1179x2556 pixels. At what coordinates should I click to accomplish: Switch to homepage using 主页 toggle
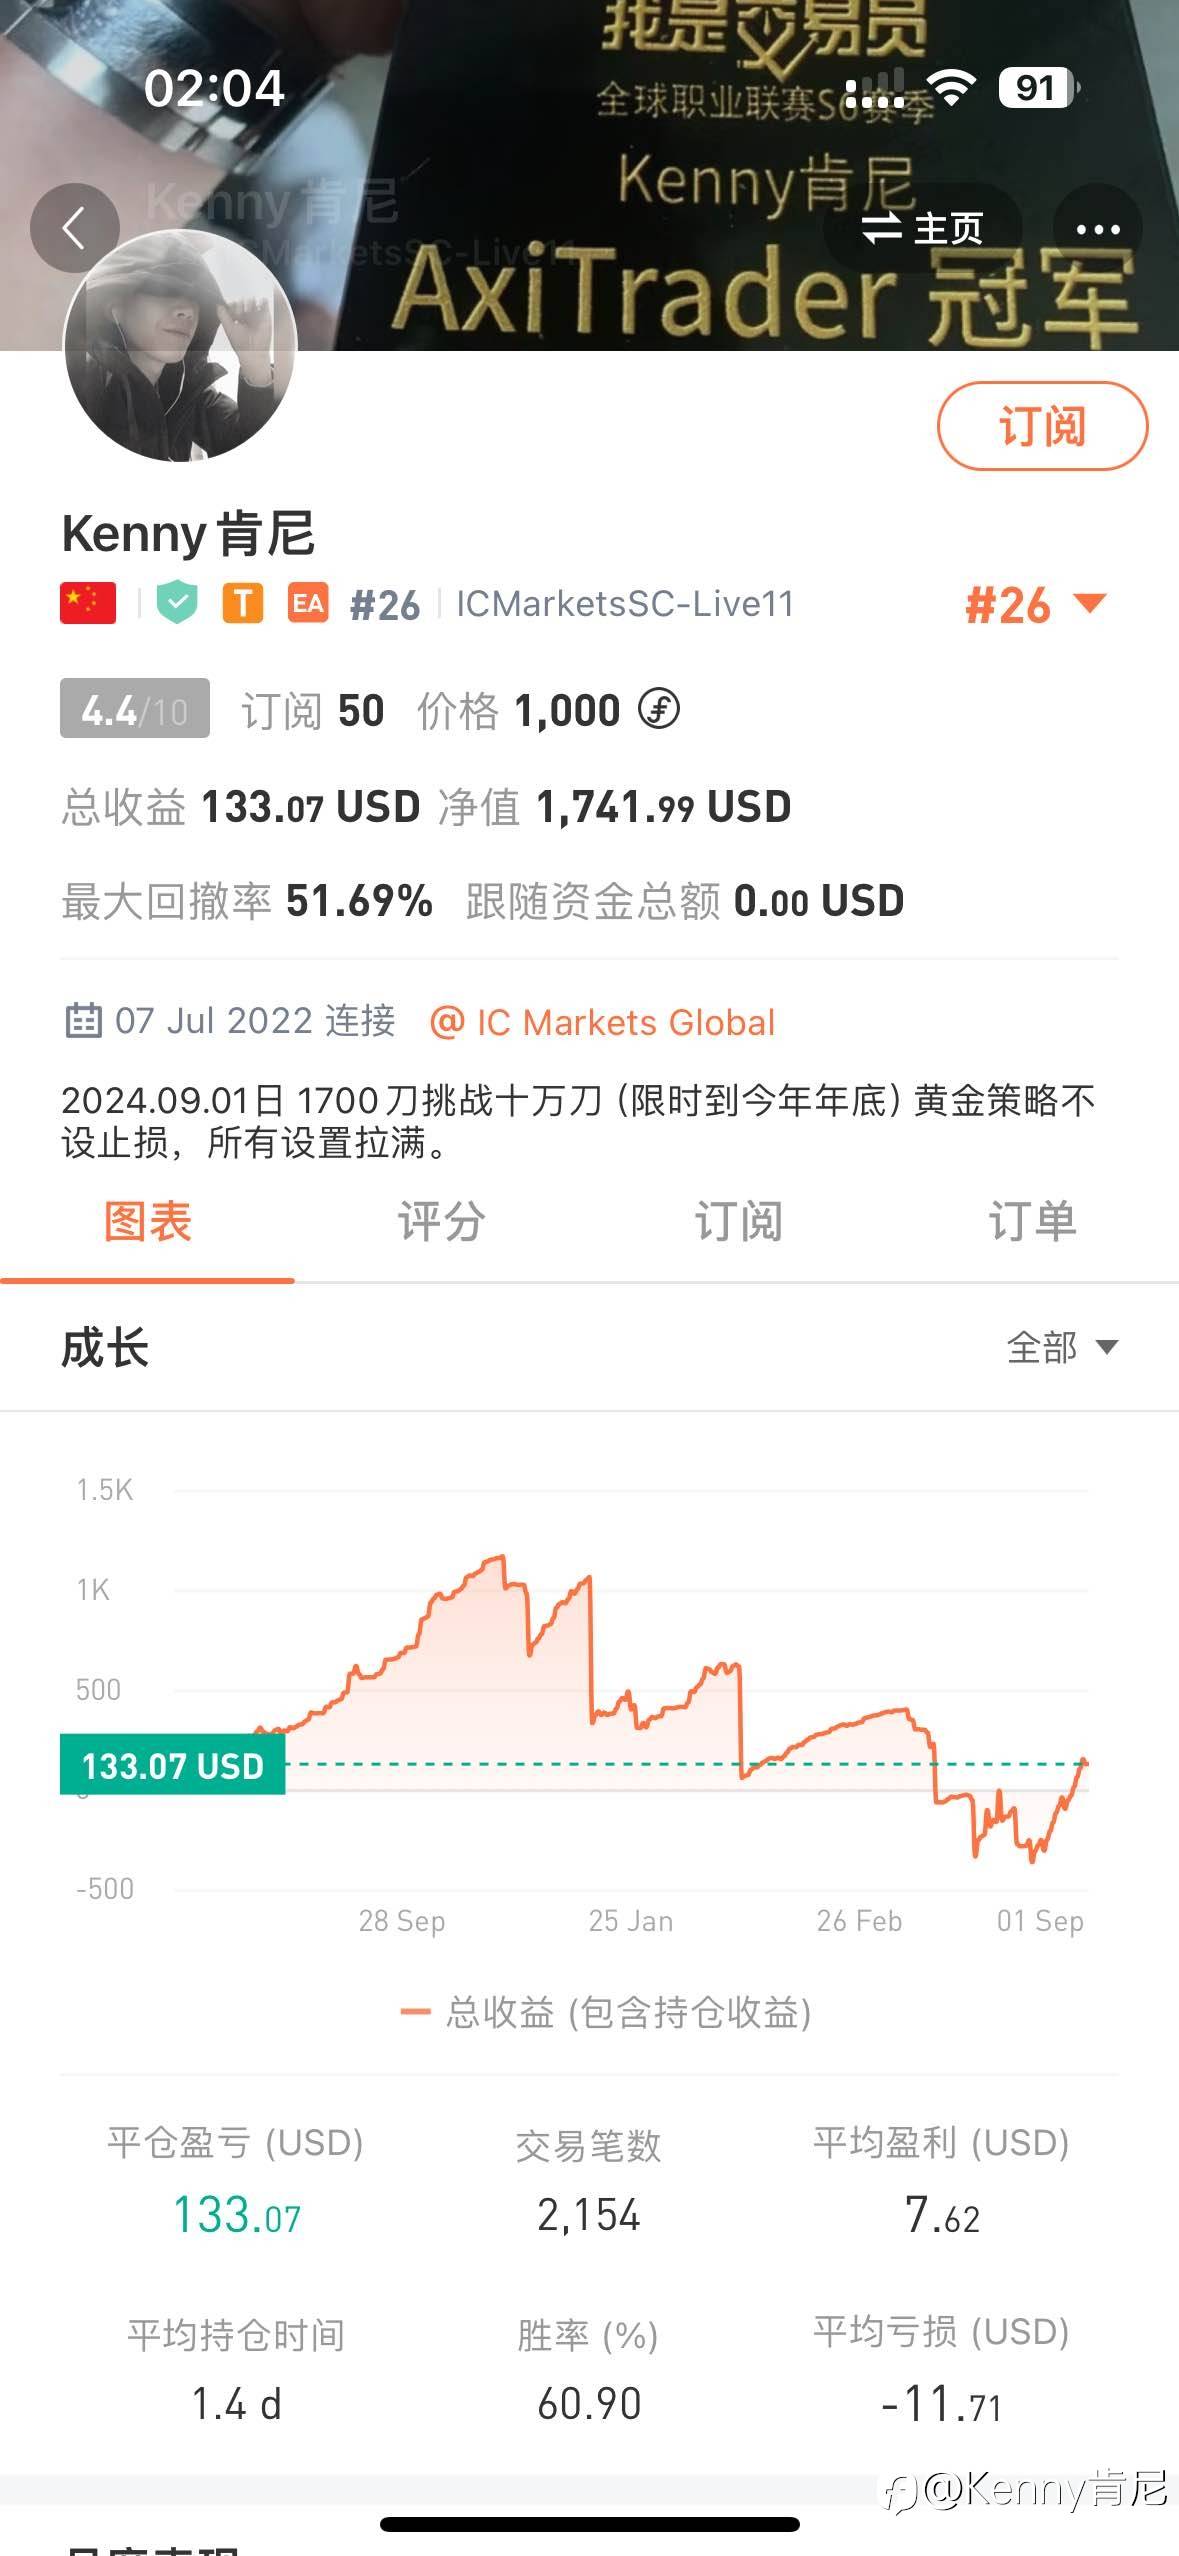[x=922, y=229]
